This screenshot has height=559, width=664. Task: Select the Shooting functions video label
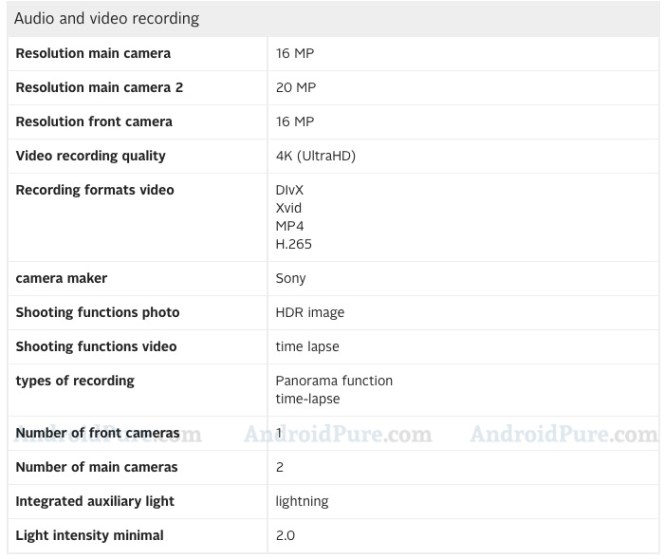coord(96,346)
